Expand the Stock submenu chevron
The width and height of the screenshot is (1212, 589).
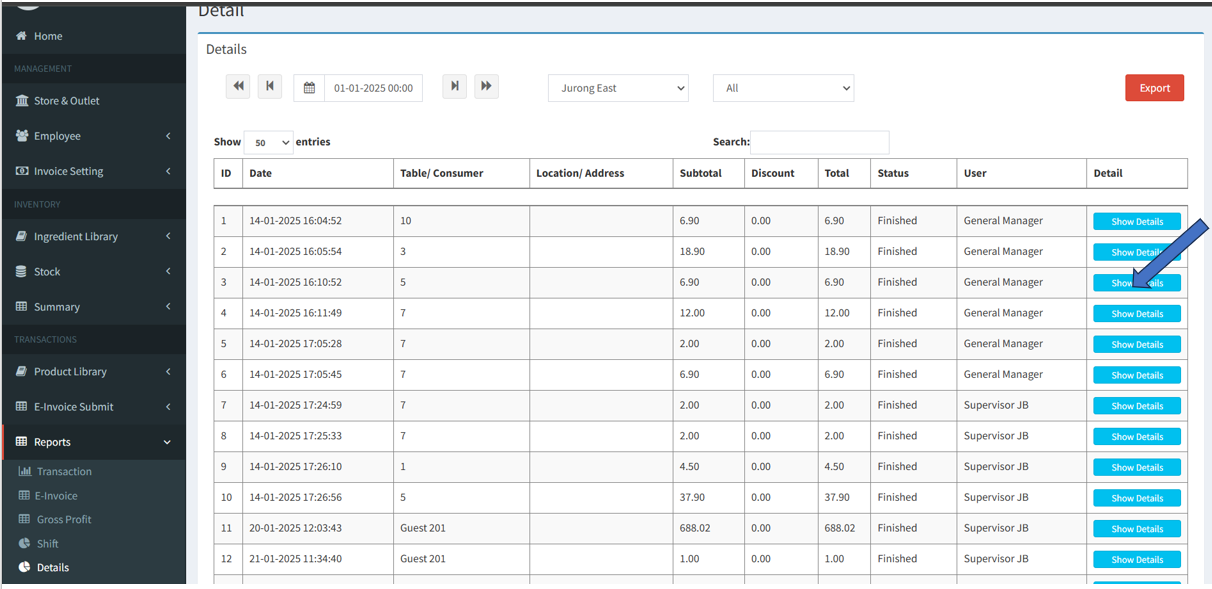click(168, 271)
